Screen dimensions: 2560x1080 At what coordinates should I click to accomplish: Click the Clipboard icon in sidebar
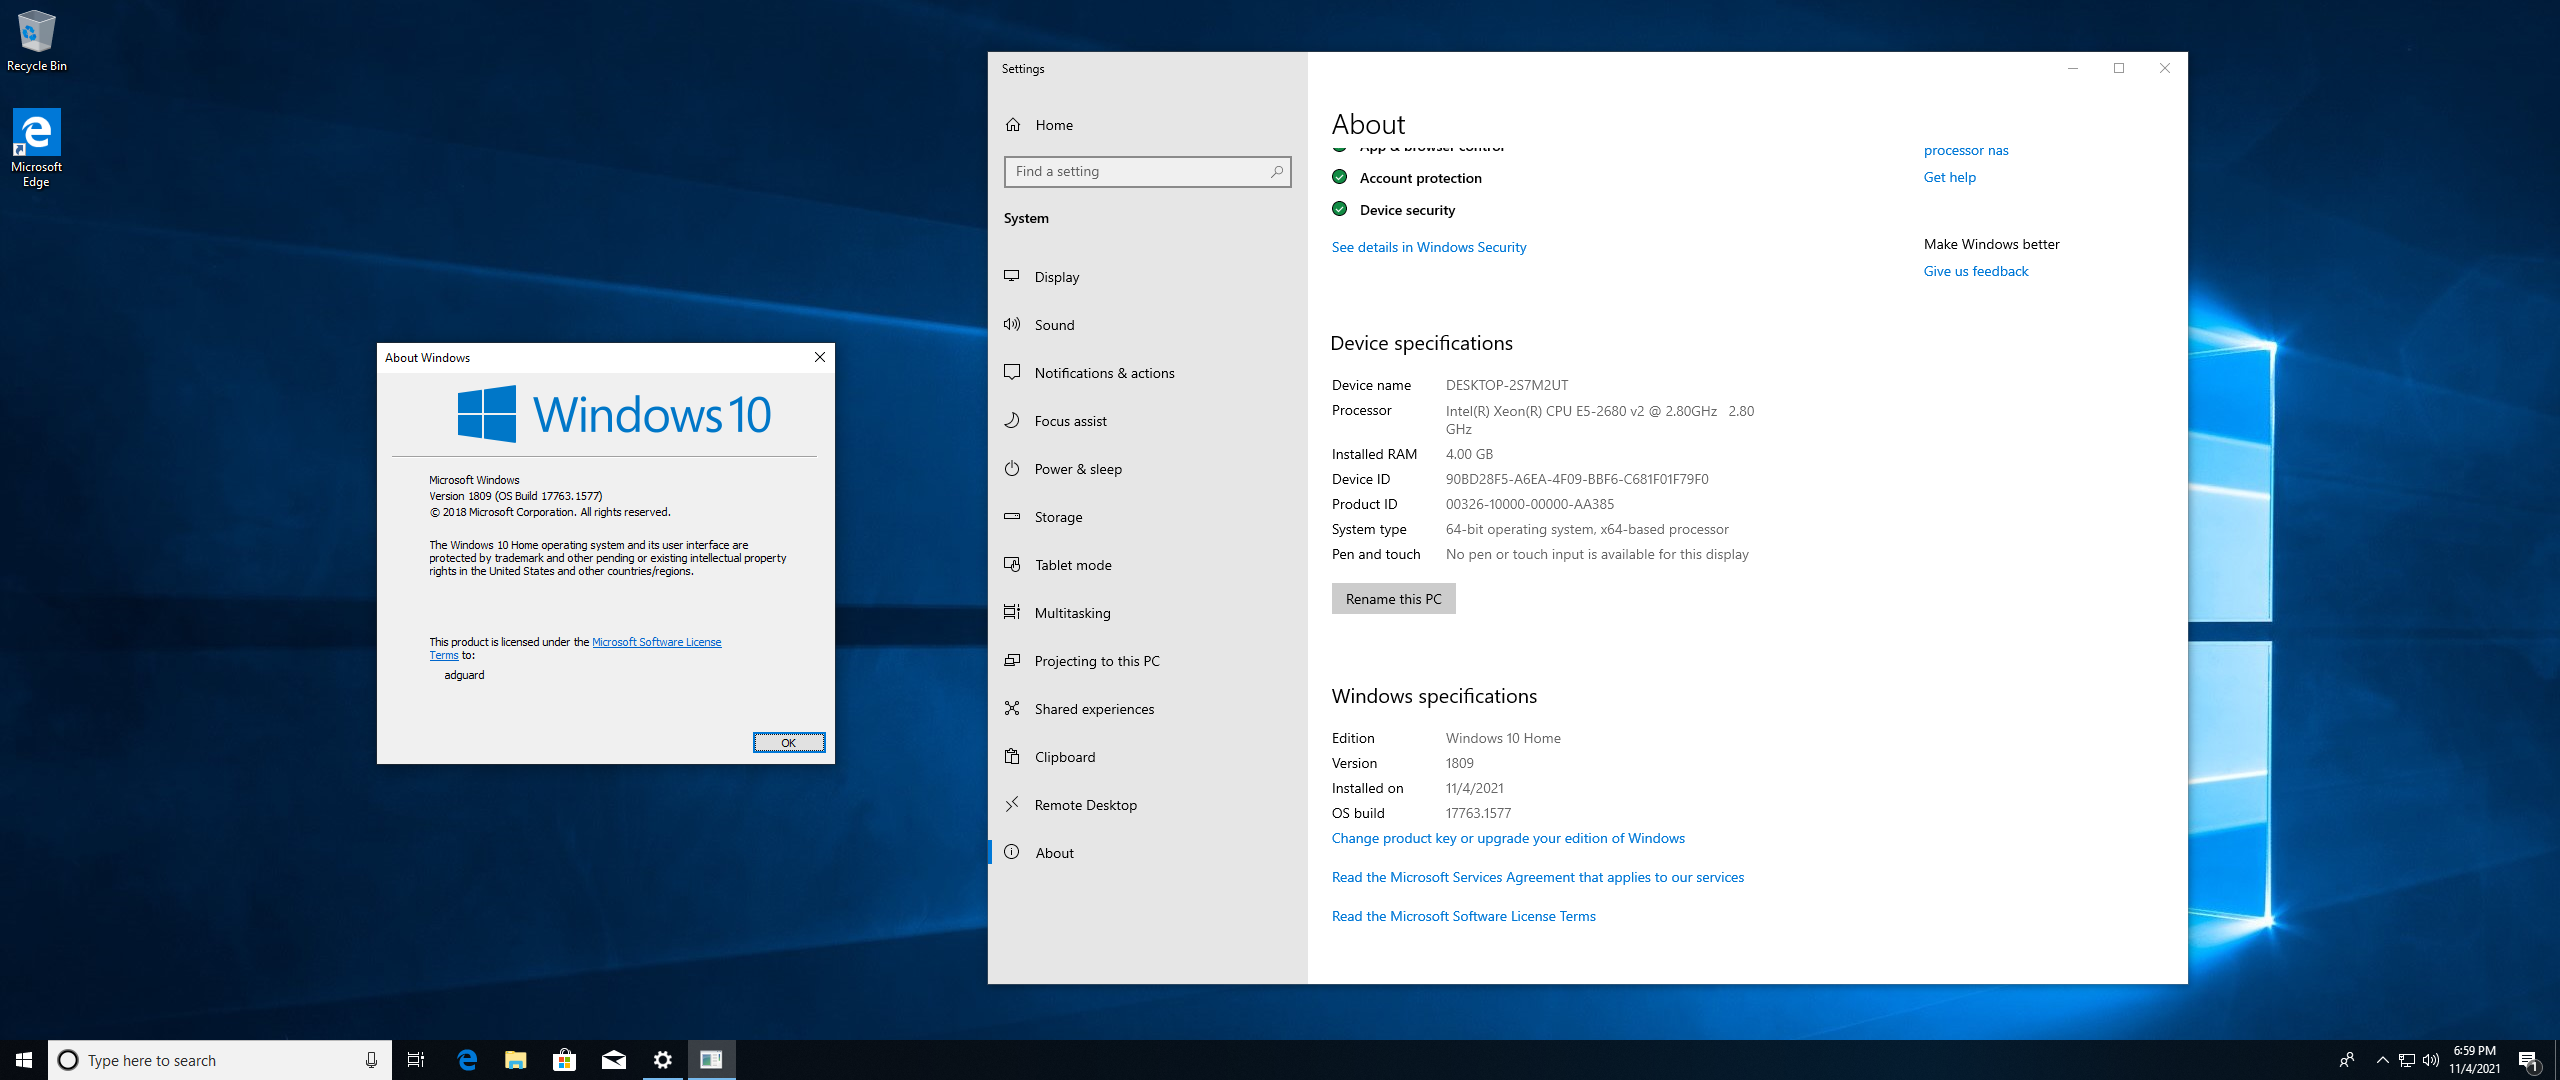coord(1012,756)
